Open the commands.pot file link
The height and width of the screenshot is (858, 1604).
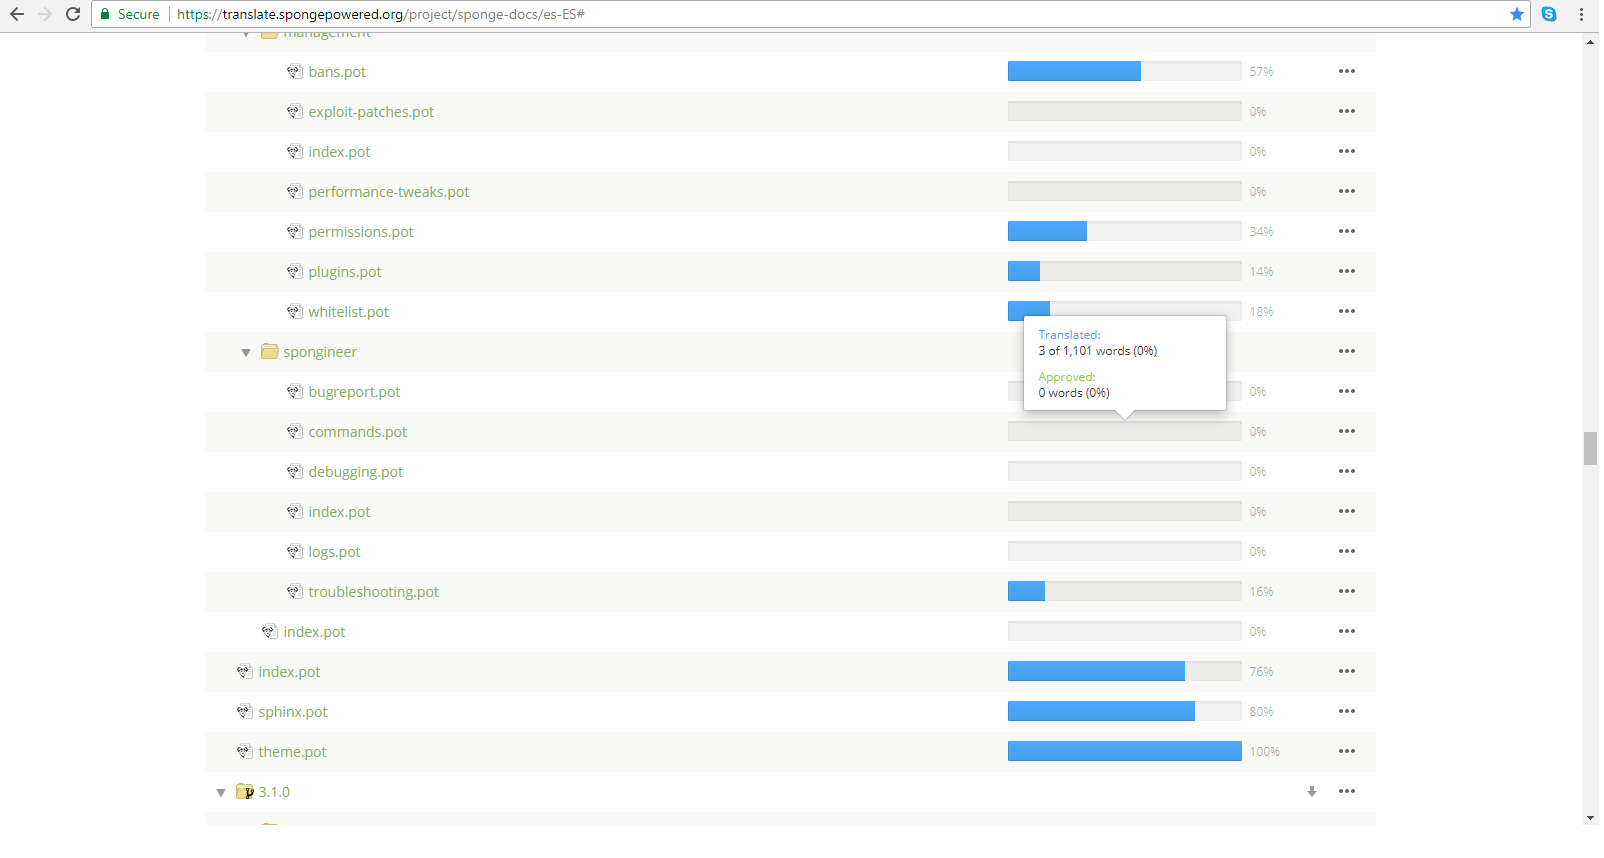(358, 432)
